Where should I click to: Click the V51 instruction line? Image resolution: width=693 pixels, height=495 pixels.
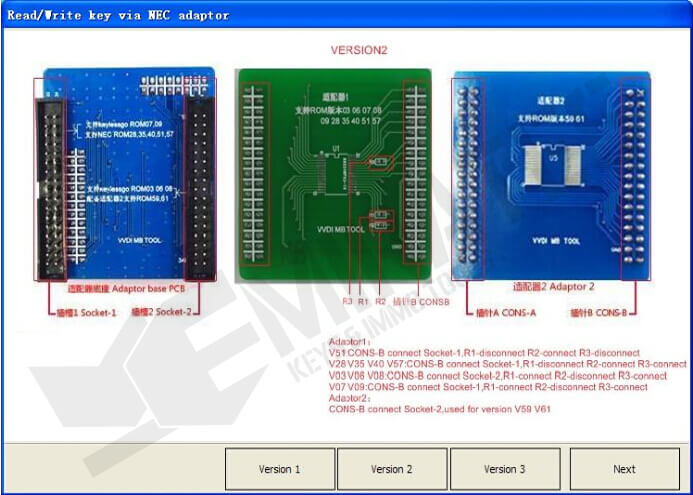click(x=484, y=353)
